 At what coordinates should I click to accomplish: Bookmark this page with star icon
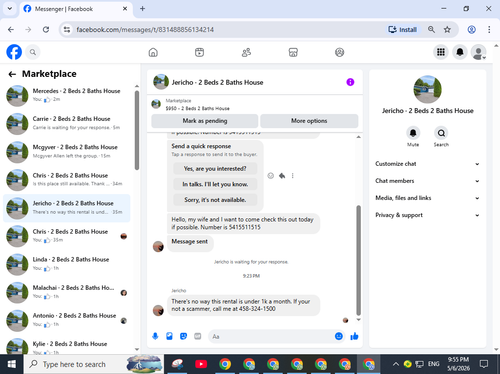pyautogui.click(x=447, y=30)
